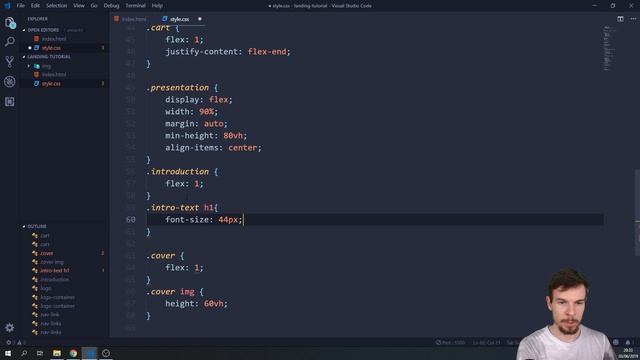Screen dimensions: 640x360
Task: Click the VS Code logo in title bar
Action: tap(7, 6)
